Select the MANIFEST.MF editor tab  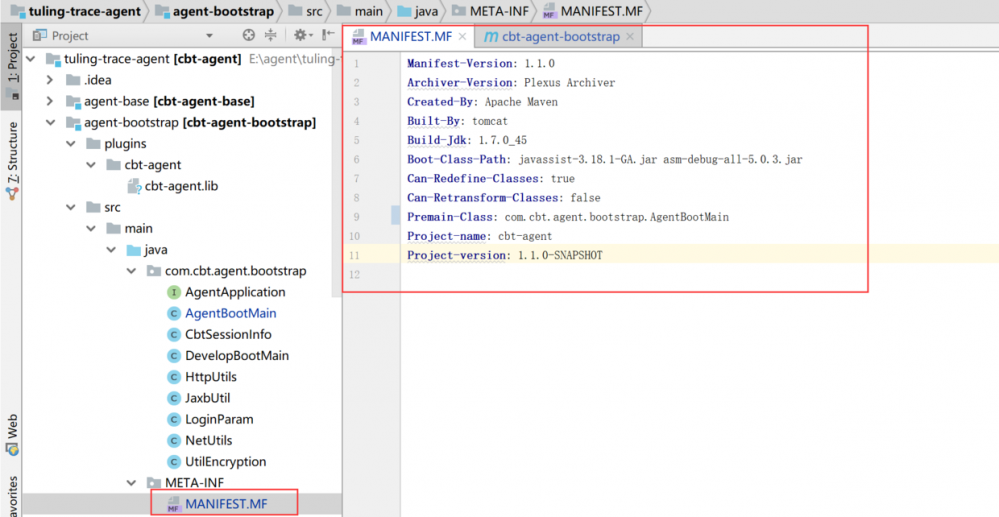tap(409, 36)
